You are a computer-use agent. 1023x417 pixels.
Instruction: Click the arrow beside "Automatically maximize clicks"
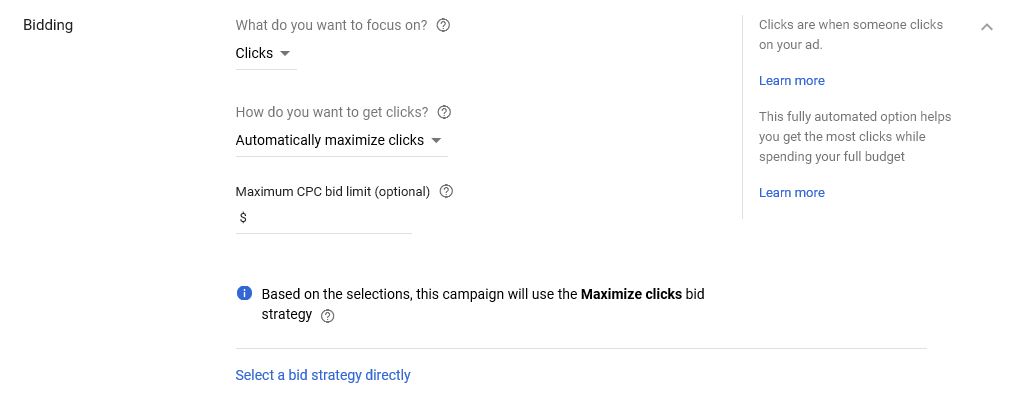(436, 140)
